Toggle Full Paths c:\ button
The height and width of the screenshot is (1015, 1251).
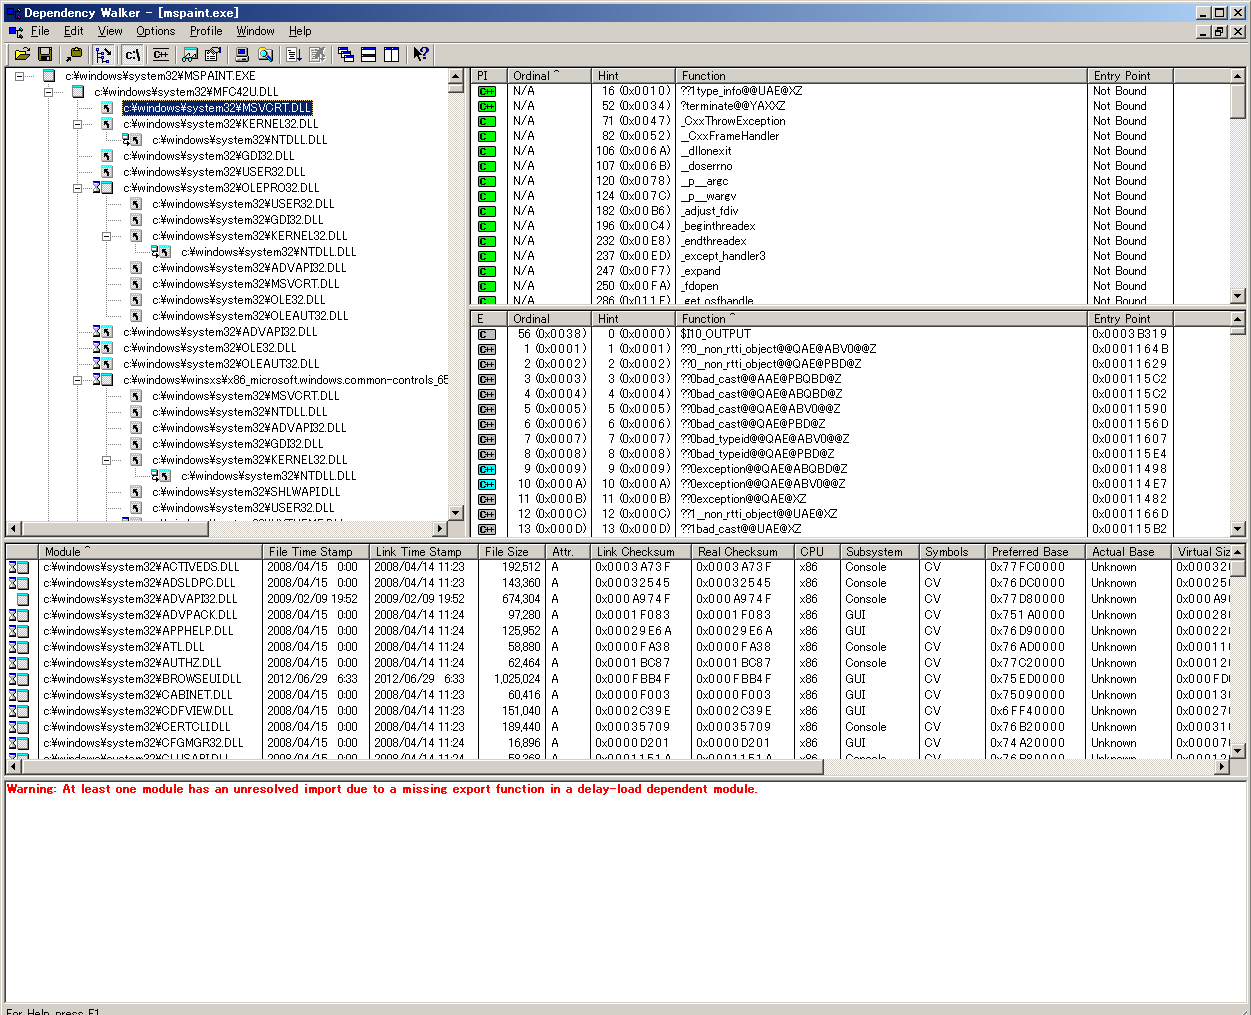point(132,55)
